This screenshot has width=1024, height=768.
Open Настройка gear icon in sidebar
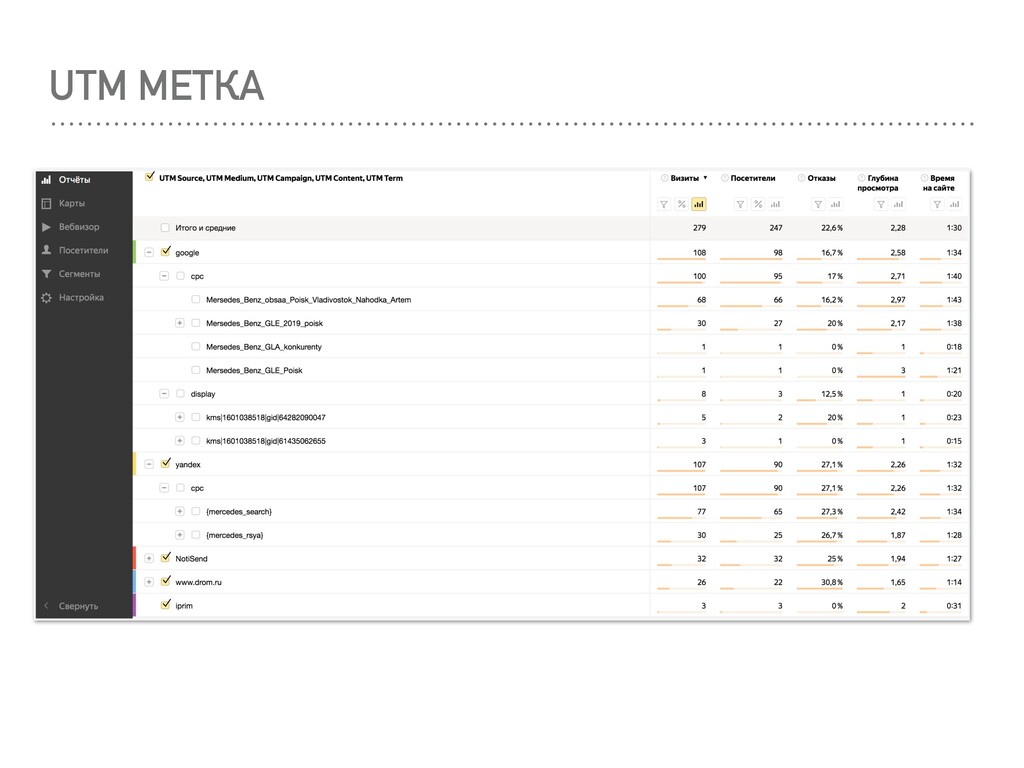(x=45, y=298)
